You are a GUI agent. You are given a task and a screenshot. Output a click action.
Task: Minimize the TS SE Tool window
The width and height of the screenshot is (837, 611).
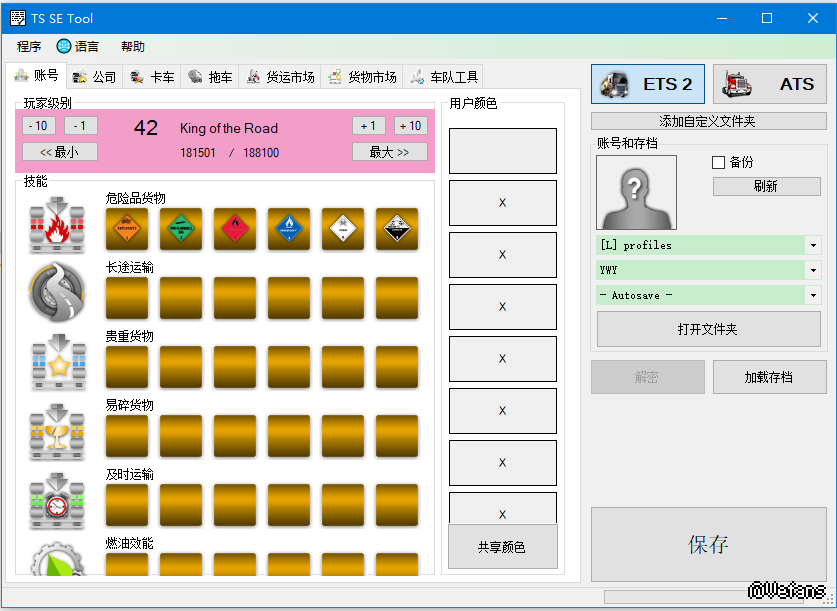722,18
